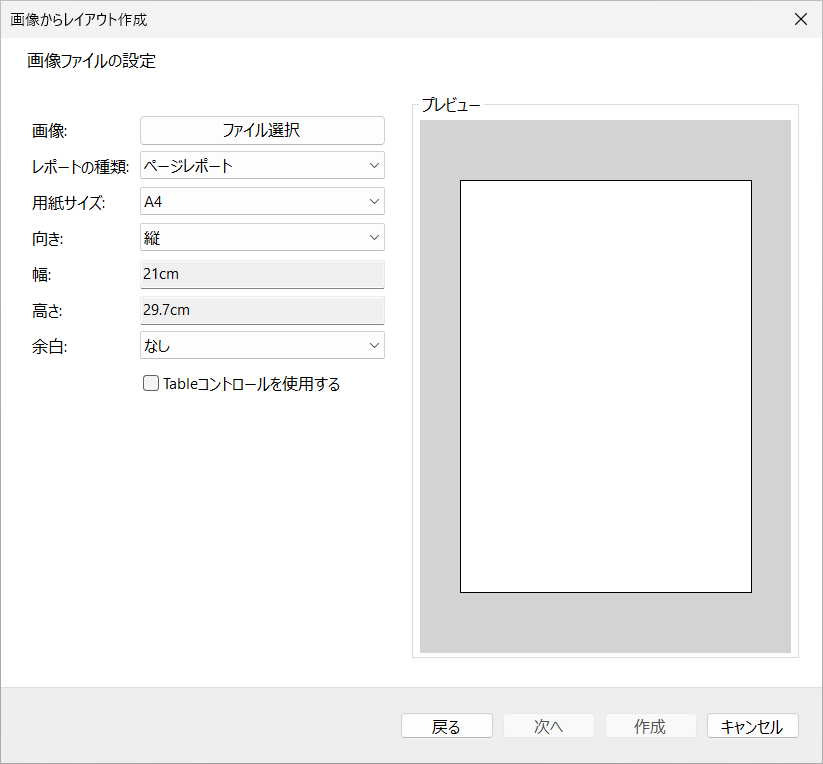Click inside the 幅 field showing 21cm
Screen dimensions: 823x764
pyautogui.click(x=262, y=273)
